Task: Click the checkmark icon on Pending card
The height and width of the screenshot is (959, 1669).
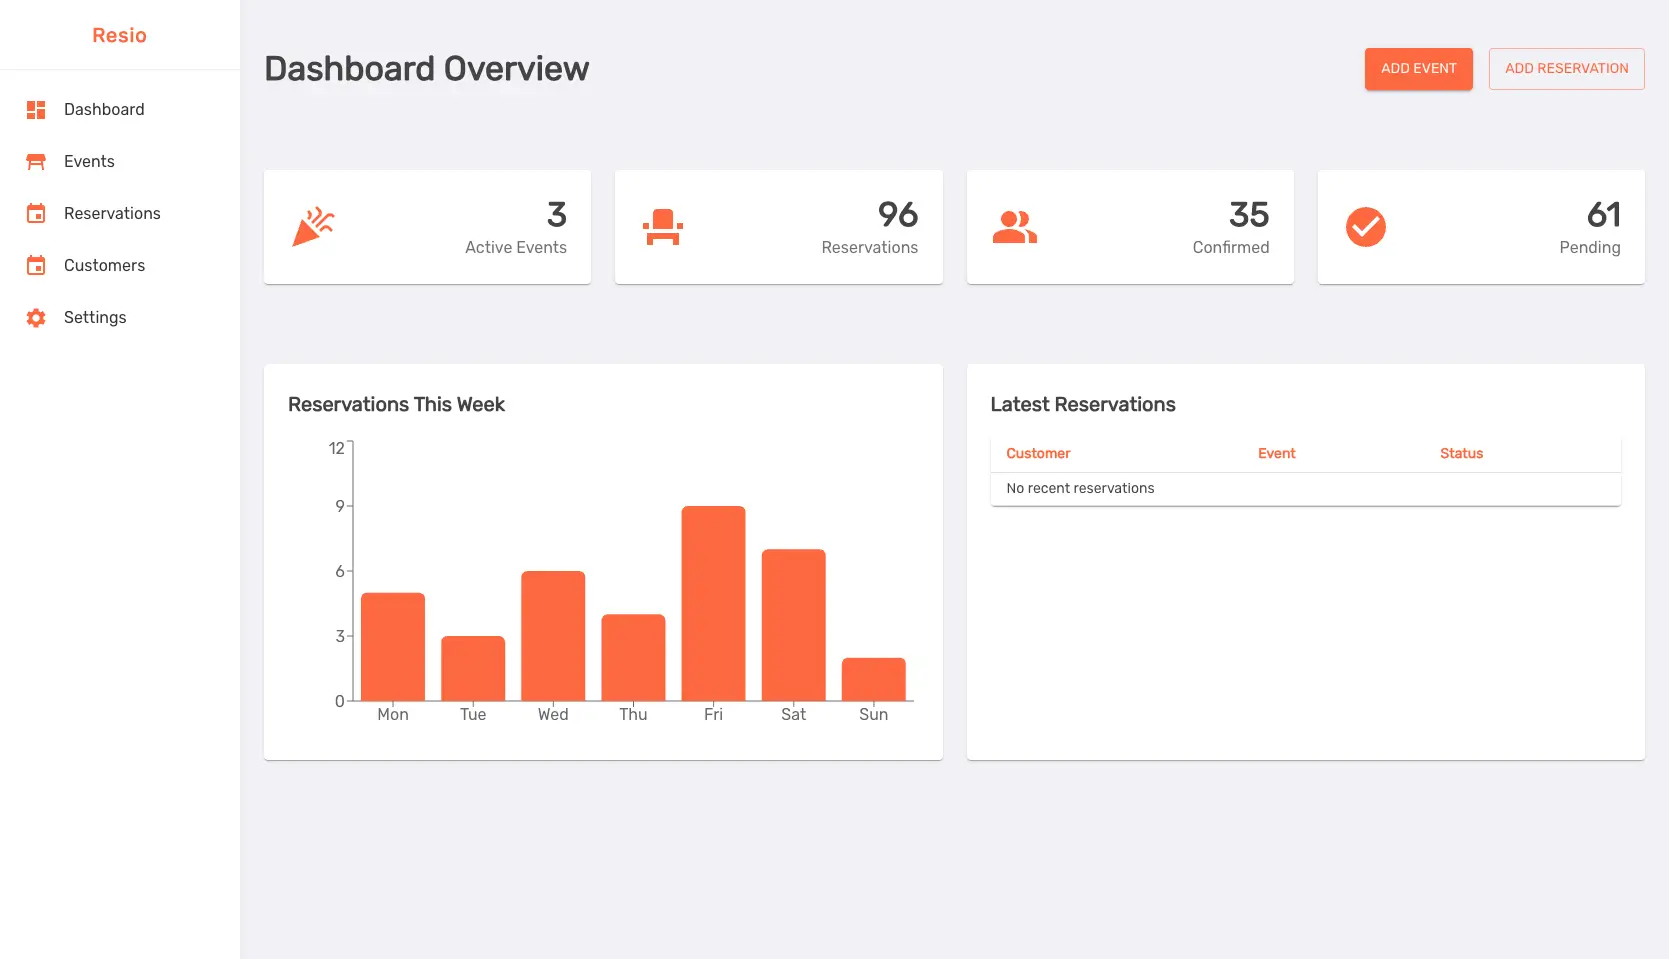Action: point(1365,227)
